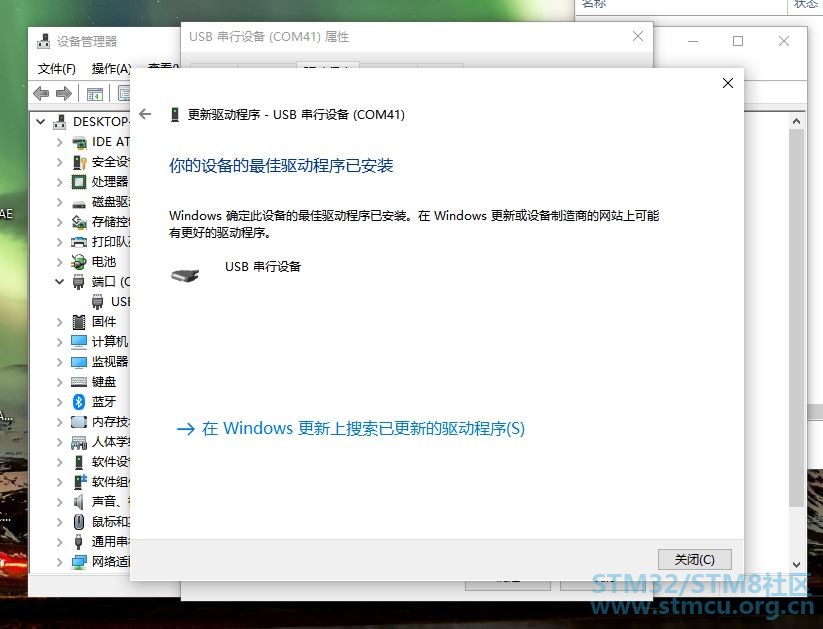This screenshot has height=629, width=823.
Task: Open the 操作(A) menu in Device Manager
Action: coord(111,68)
